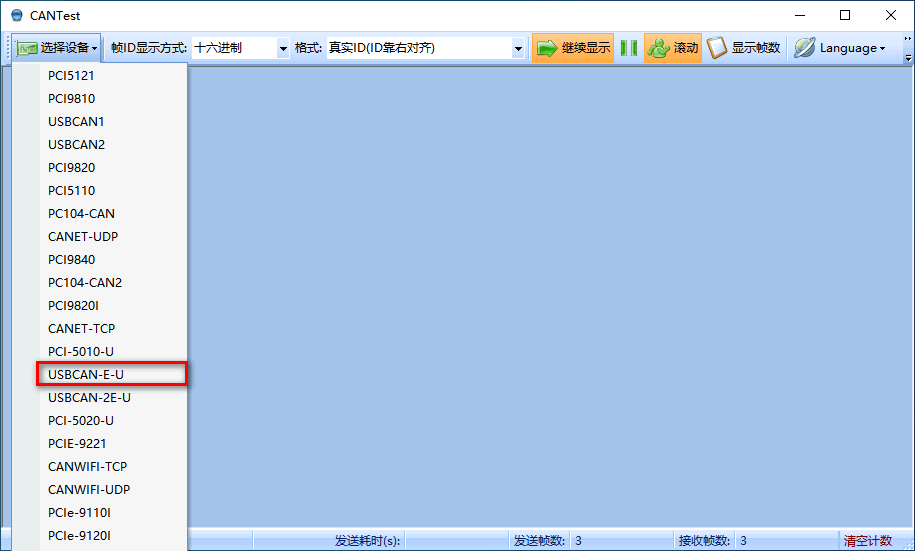
Task: Expand the 格式 real ID format combo box
Action: [518, 48]
